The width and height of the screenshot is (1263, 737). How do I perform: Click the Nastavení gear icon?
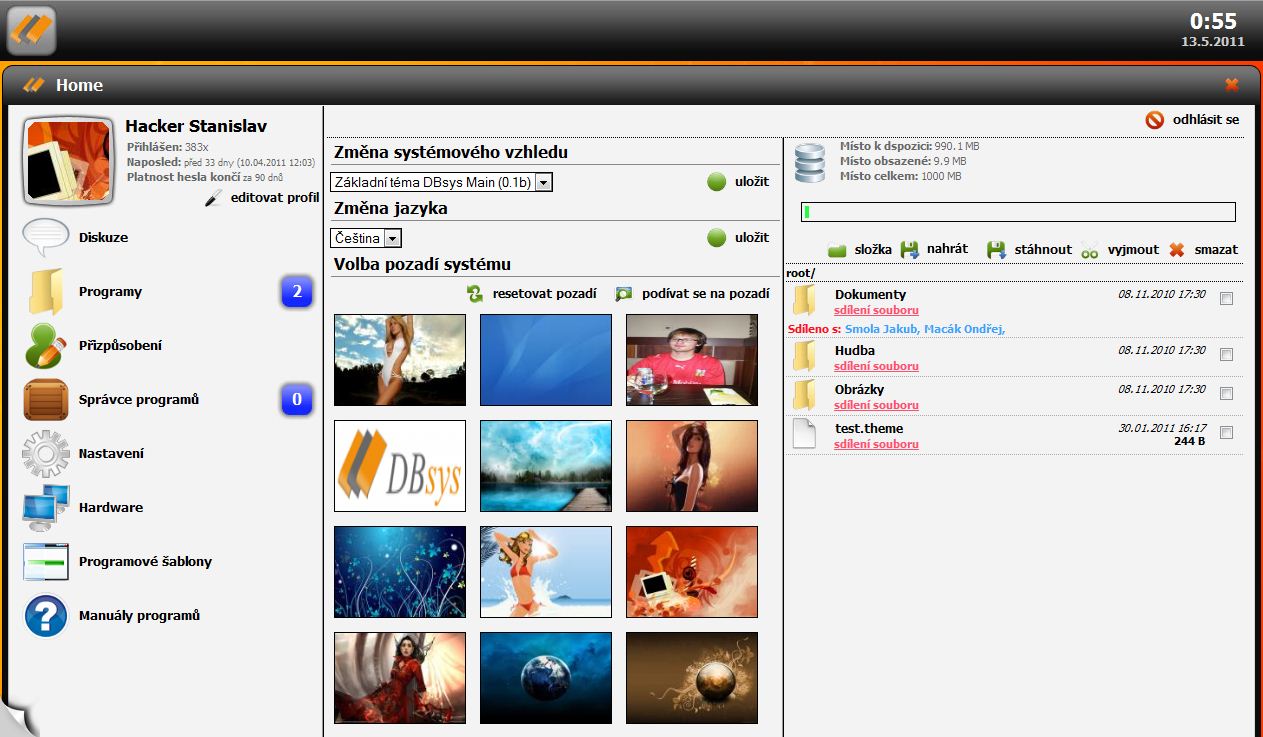(46, 454)
